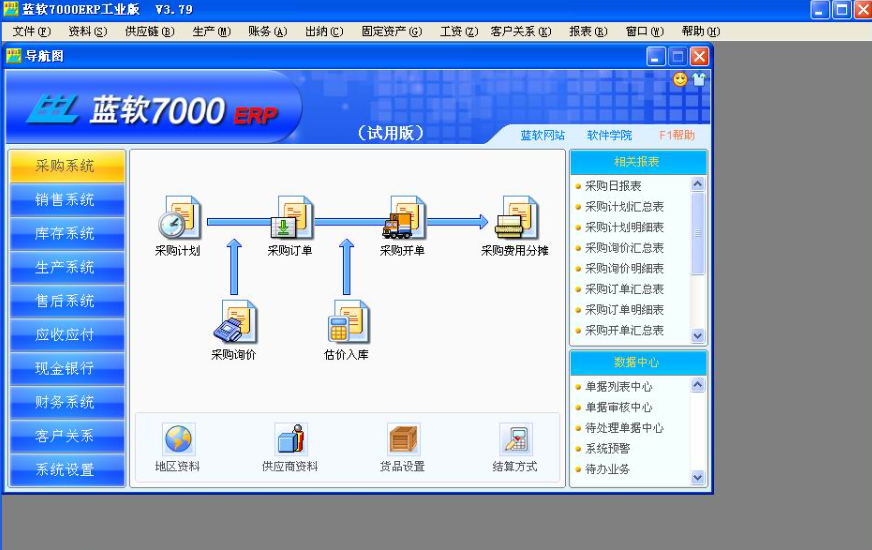Click down arrow of 数据中心 scrollbar

[698, 477]
